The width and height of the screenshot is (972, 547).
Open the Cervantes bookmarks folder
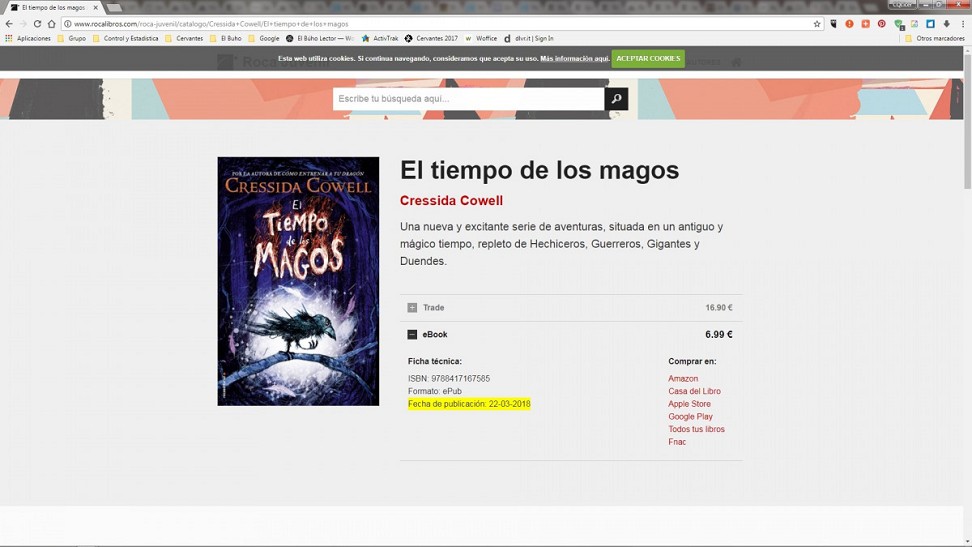pos(184,39)
